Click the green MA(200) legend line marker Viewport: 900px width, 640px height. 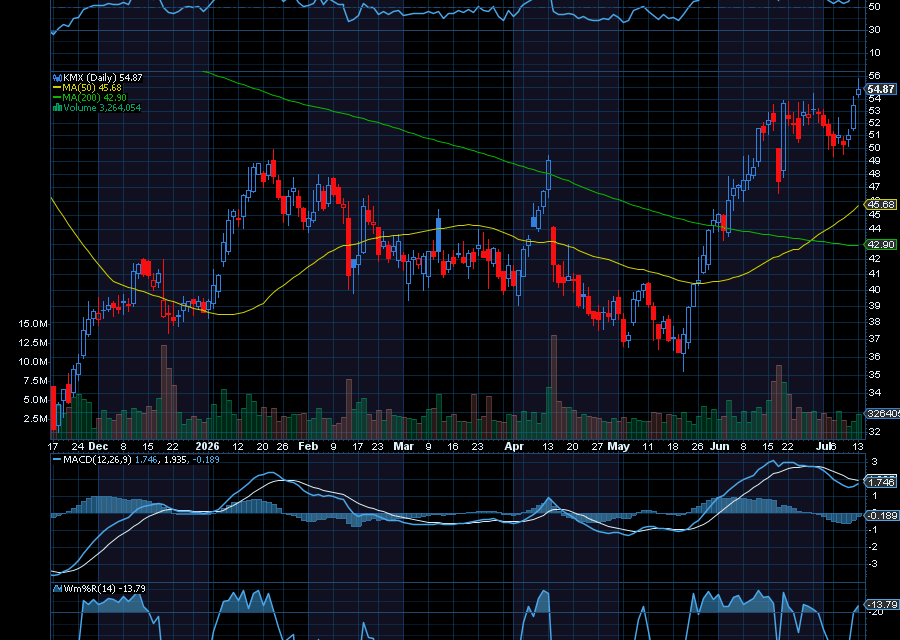(x=57, y=98)
